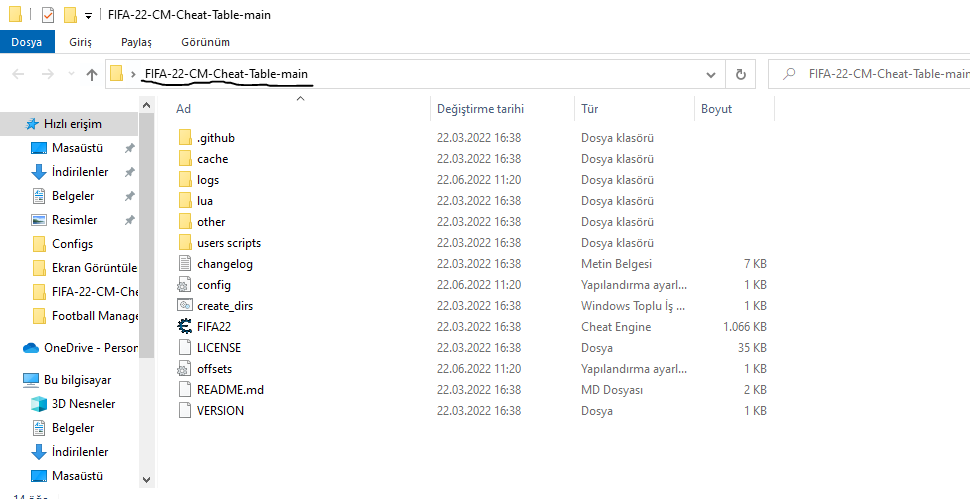Screen dimensions: 970x499
Task: Click the Bu bilgisayar computer icon
Action: (31, 380)
